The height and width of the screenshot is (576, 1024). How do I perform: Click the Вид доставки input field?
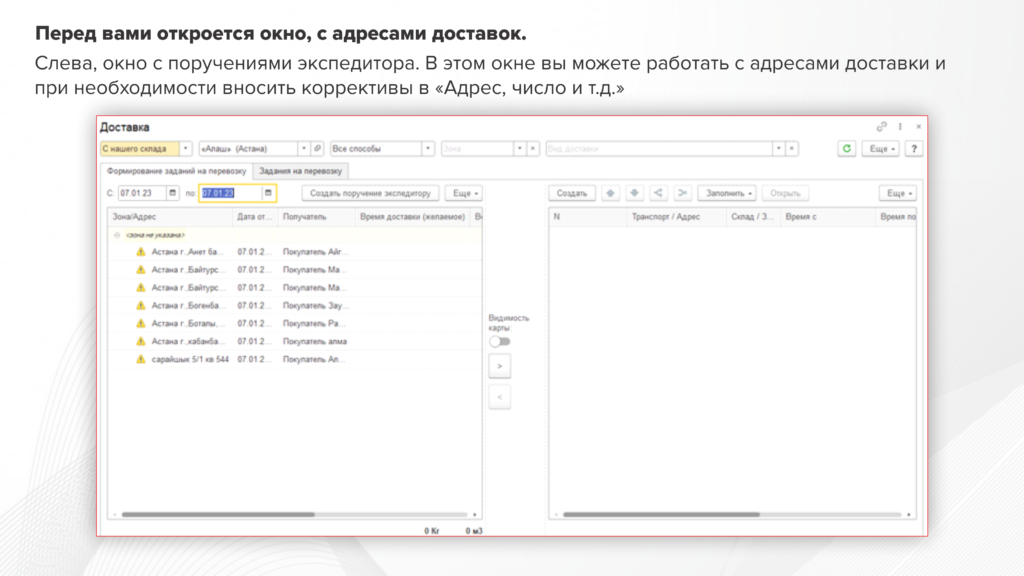point(659,149)
